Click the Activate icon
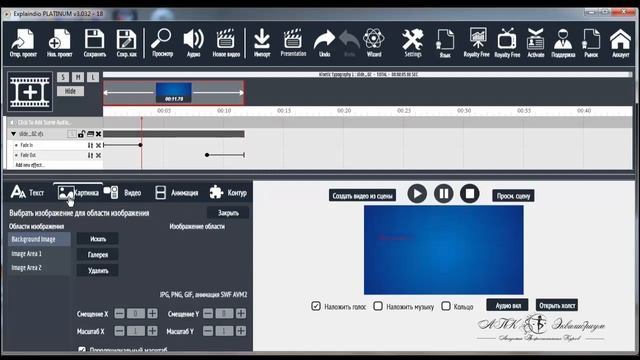The image size is (640, 360). (x=536, y=42)
